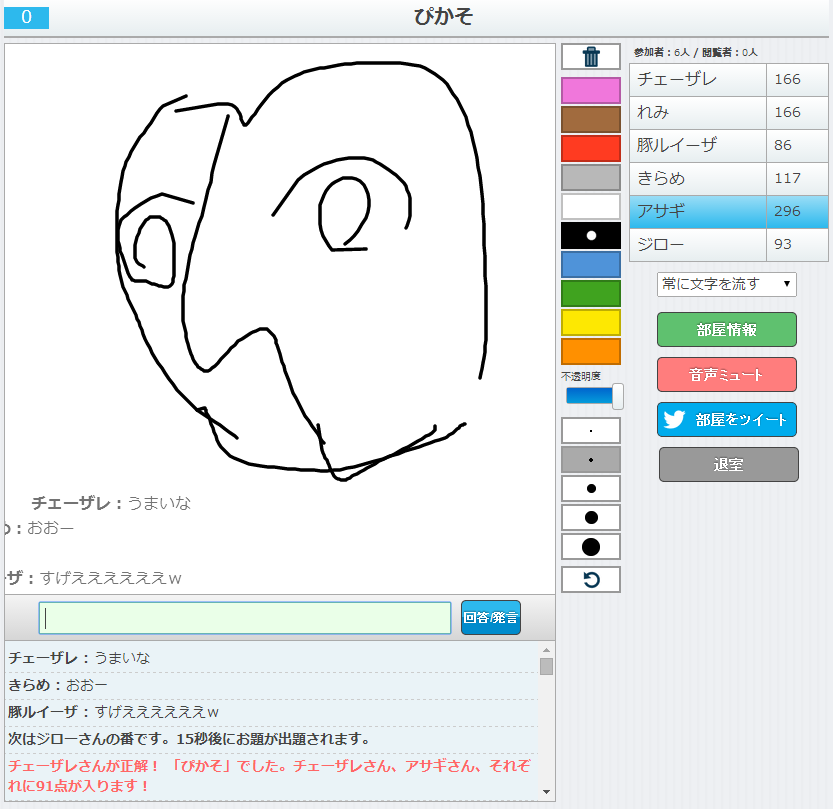Click the 回答/発言 submit button
The image size is (833, 809).
[491, 618]
